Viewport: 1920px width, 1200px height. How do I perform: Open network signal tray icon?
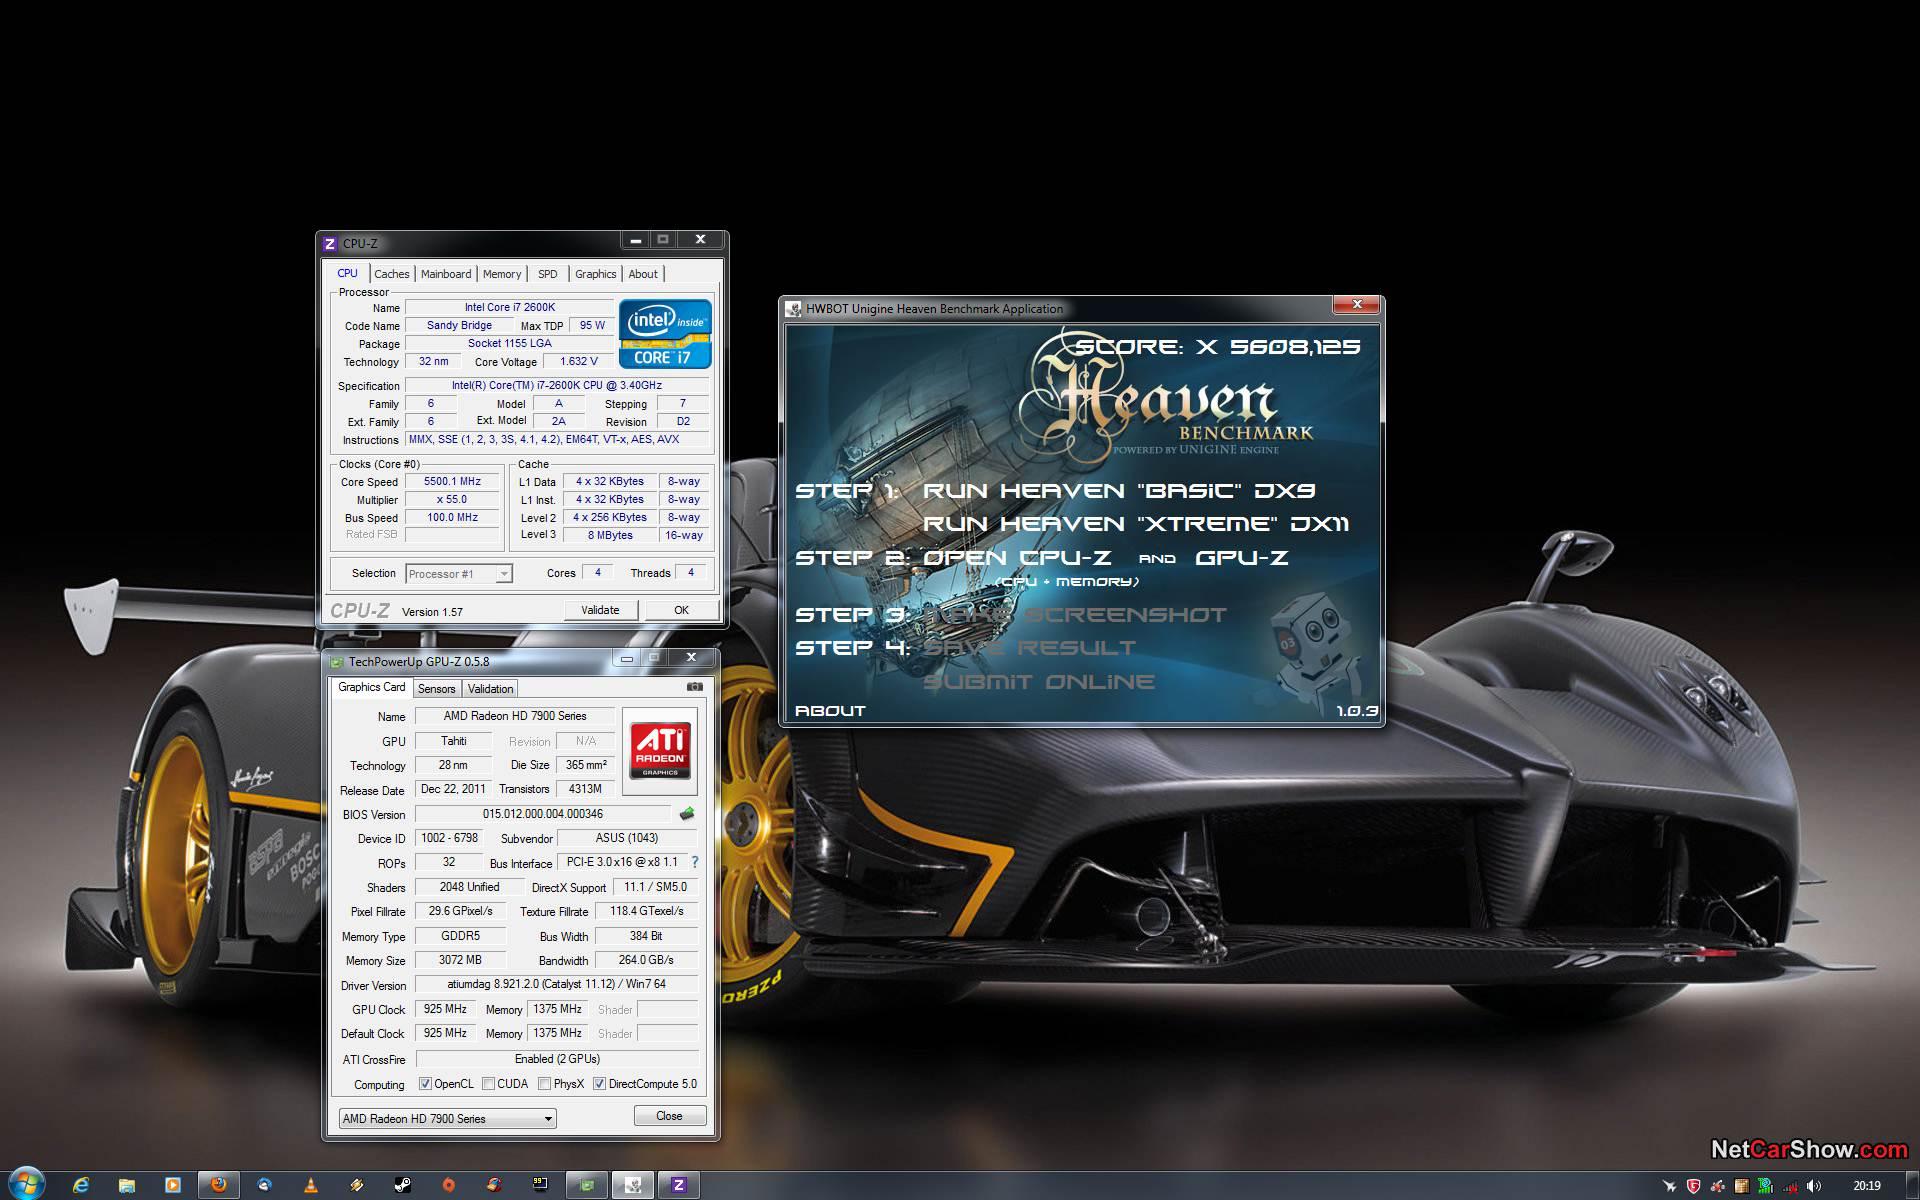[1790, 1186]
